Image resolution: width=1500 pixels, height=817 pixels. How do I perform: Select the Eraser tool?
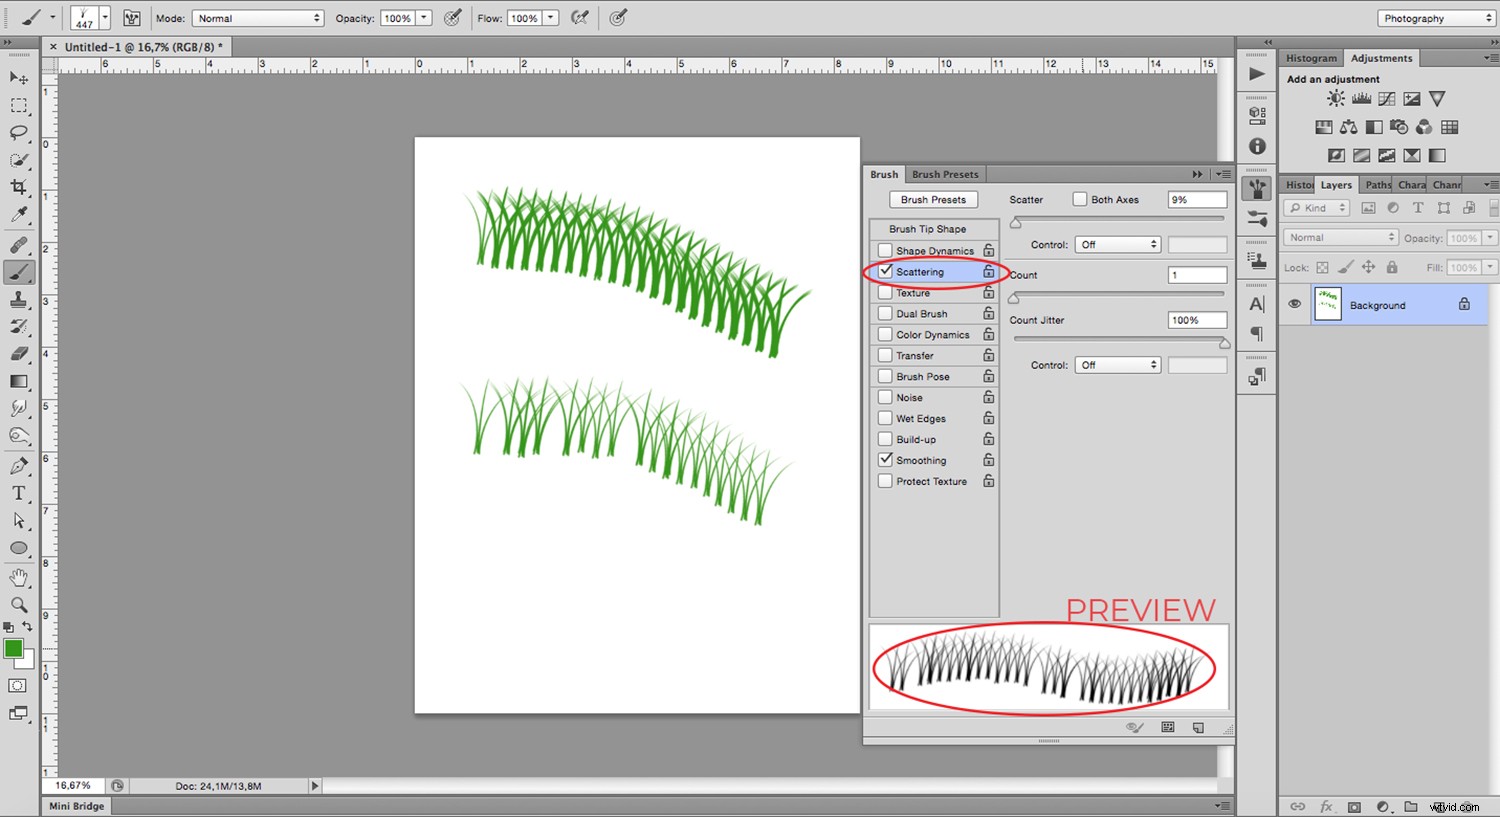(x=18, y=353)
